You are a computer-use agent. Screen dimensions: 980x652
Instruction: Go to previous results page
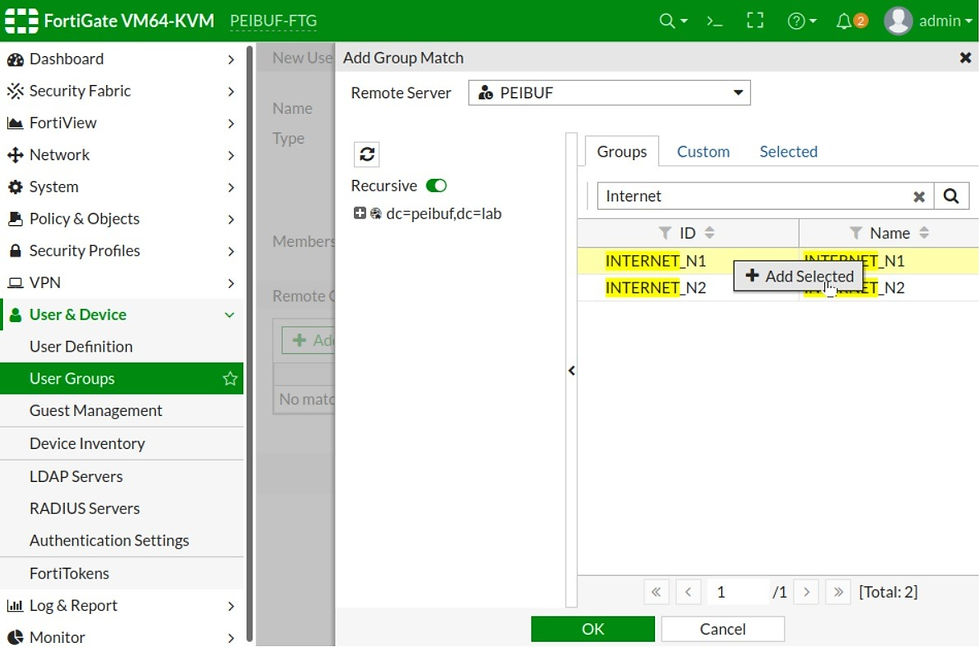click(688, 592)
